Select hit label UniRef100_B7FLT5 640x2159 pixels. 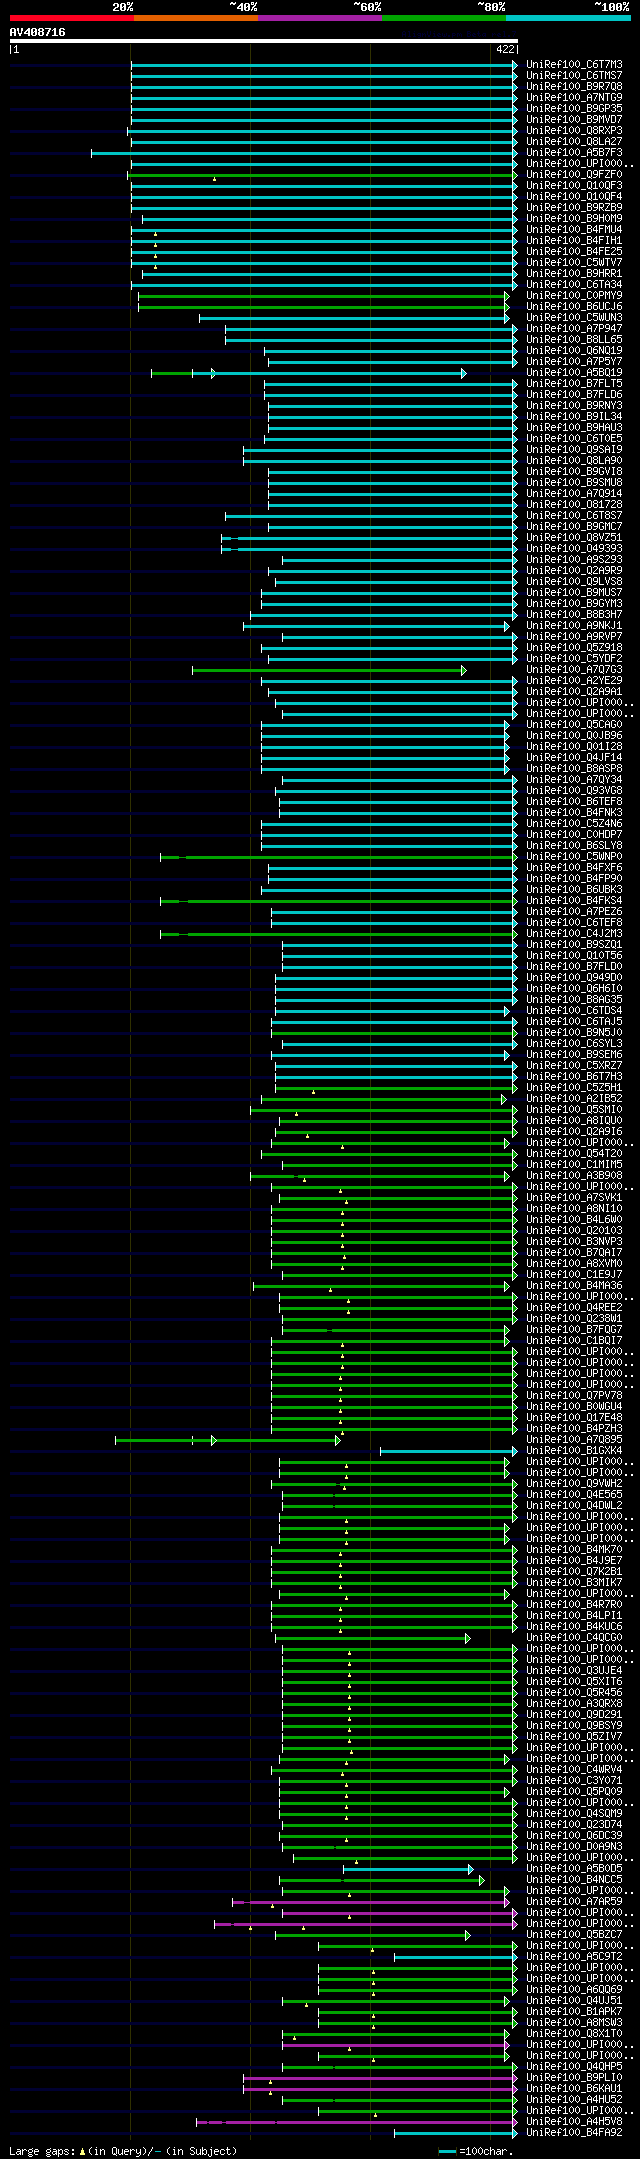pyautogui.click(x=574, y=383)
